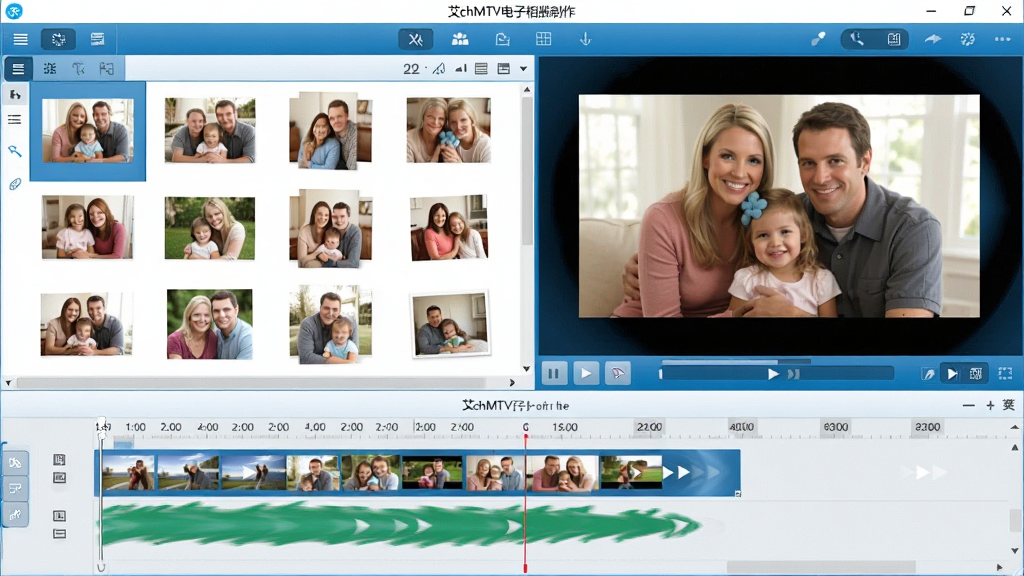Select the blue pick tool in the left sidebar
Screen dimensions: 1024x576
pos(14,152)
